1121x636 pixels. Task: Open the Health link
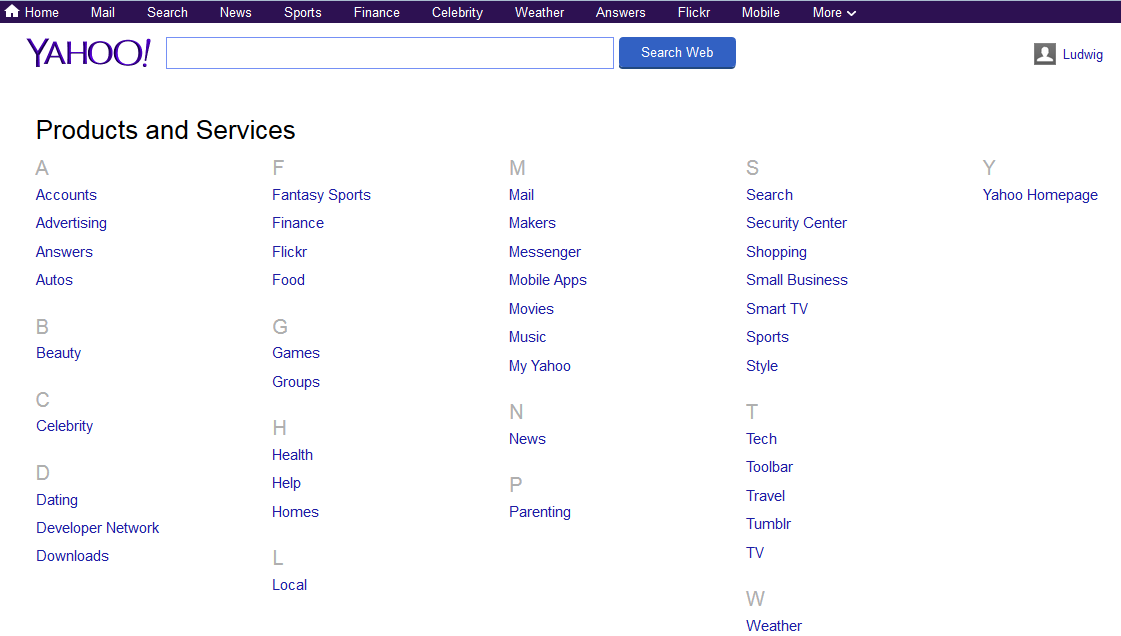point(292,454)
